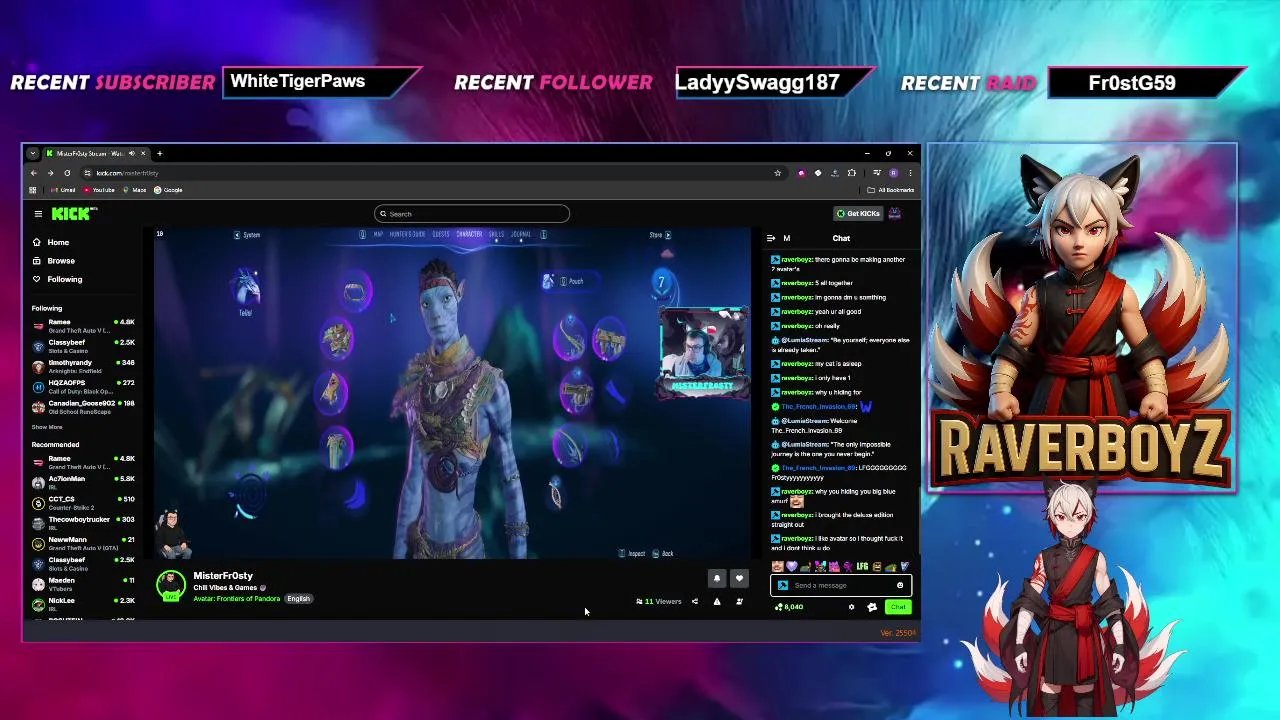
Task: Open chat settings gear icon
Action: tap(852, 607)
